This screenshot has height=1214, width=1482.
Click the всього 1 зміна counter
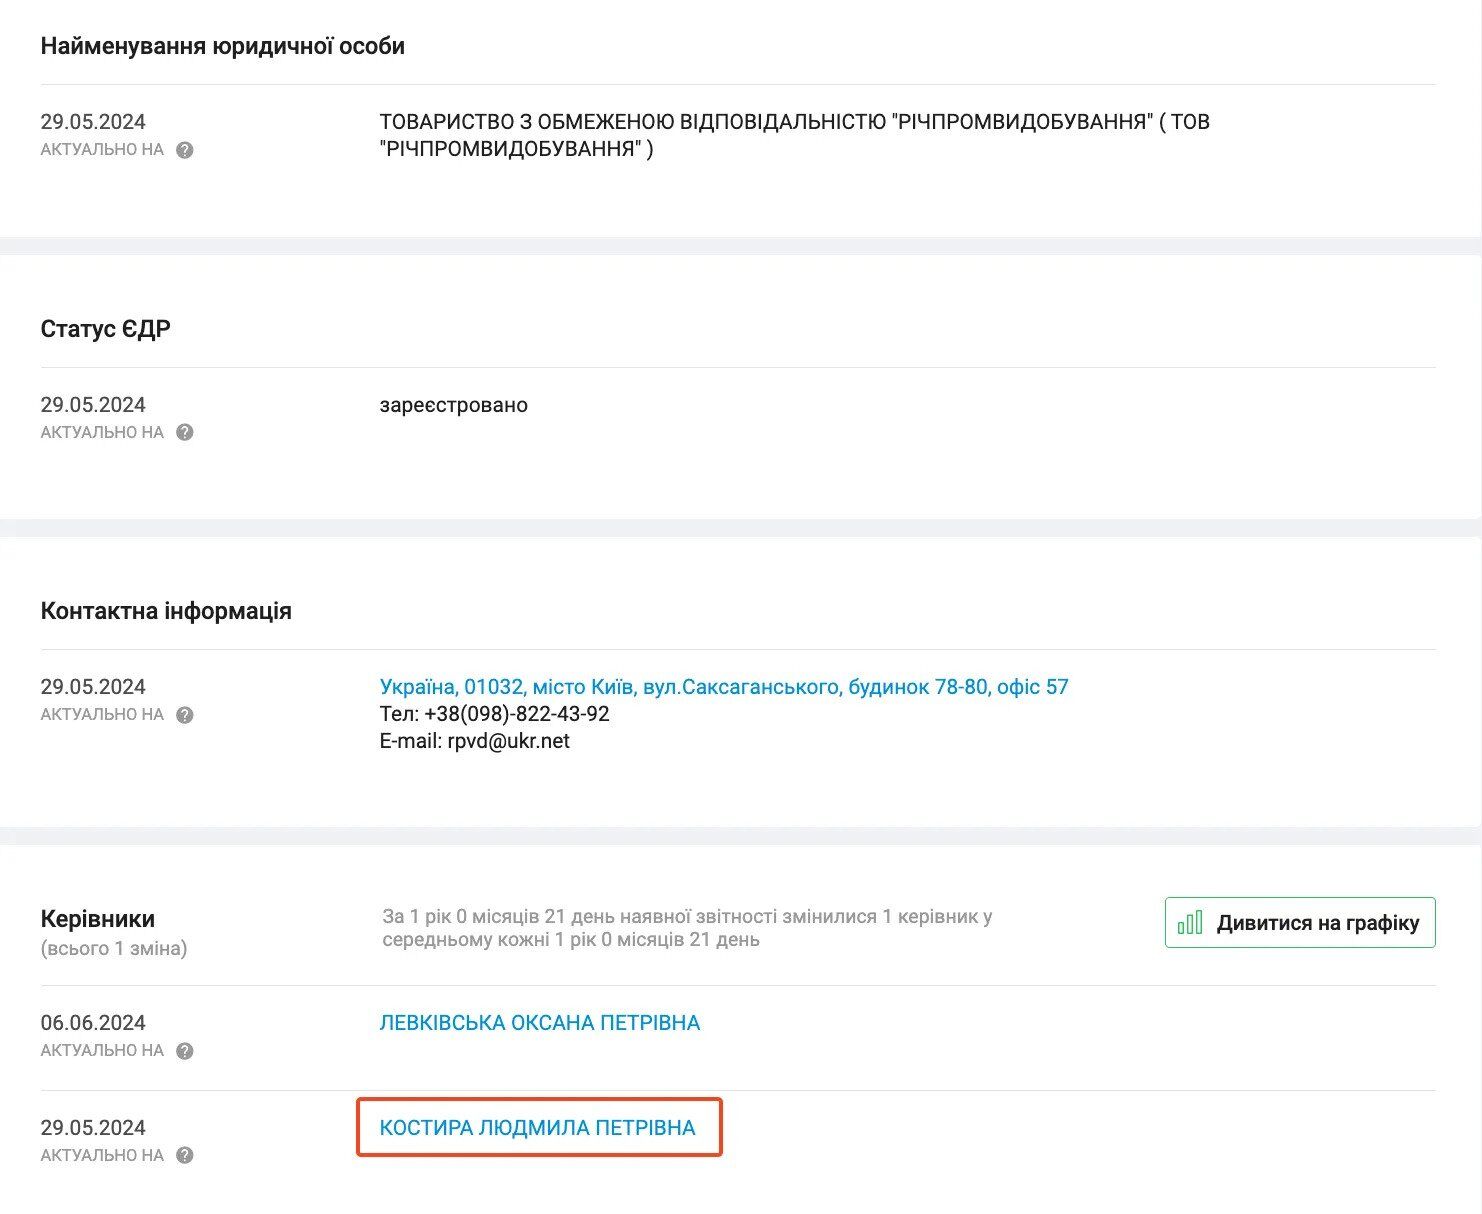click(114, 948)
